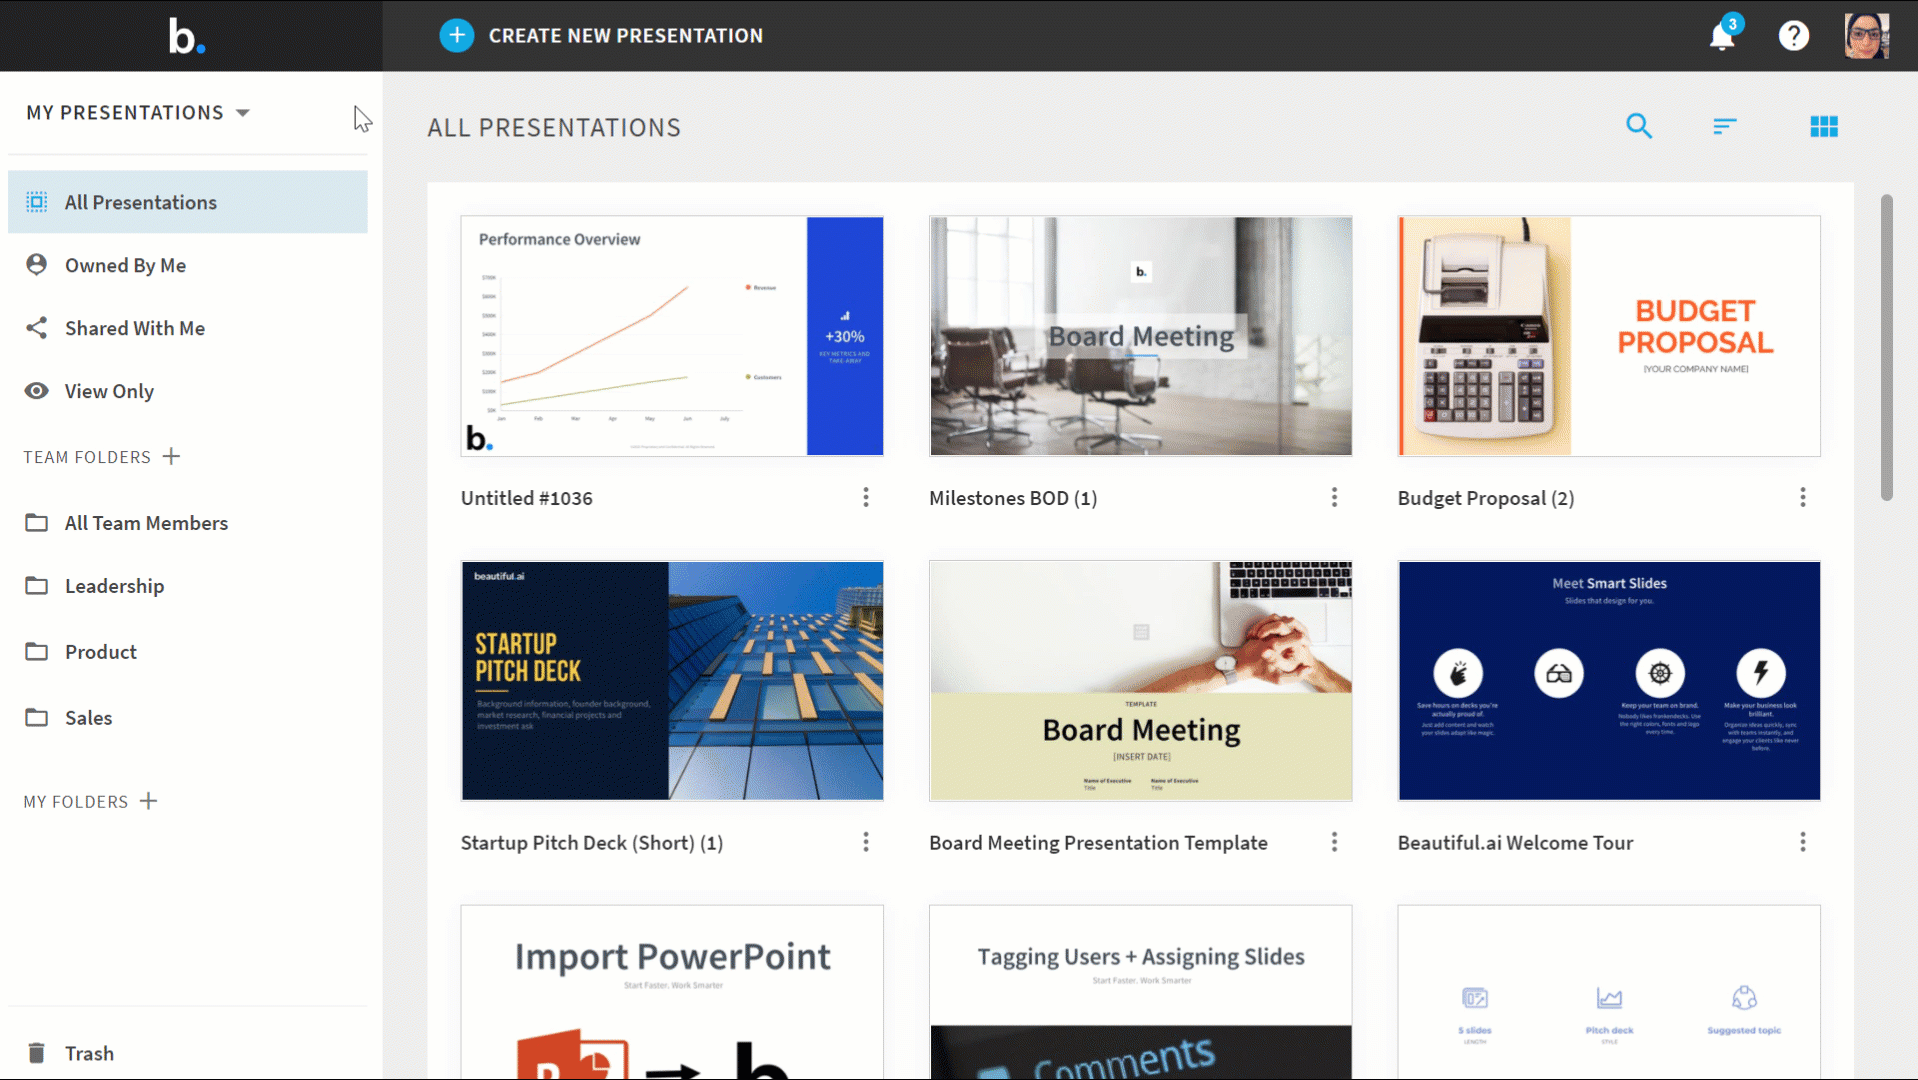Click the blue plus create icon

pos(457,36)
